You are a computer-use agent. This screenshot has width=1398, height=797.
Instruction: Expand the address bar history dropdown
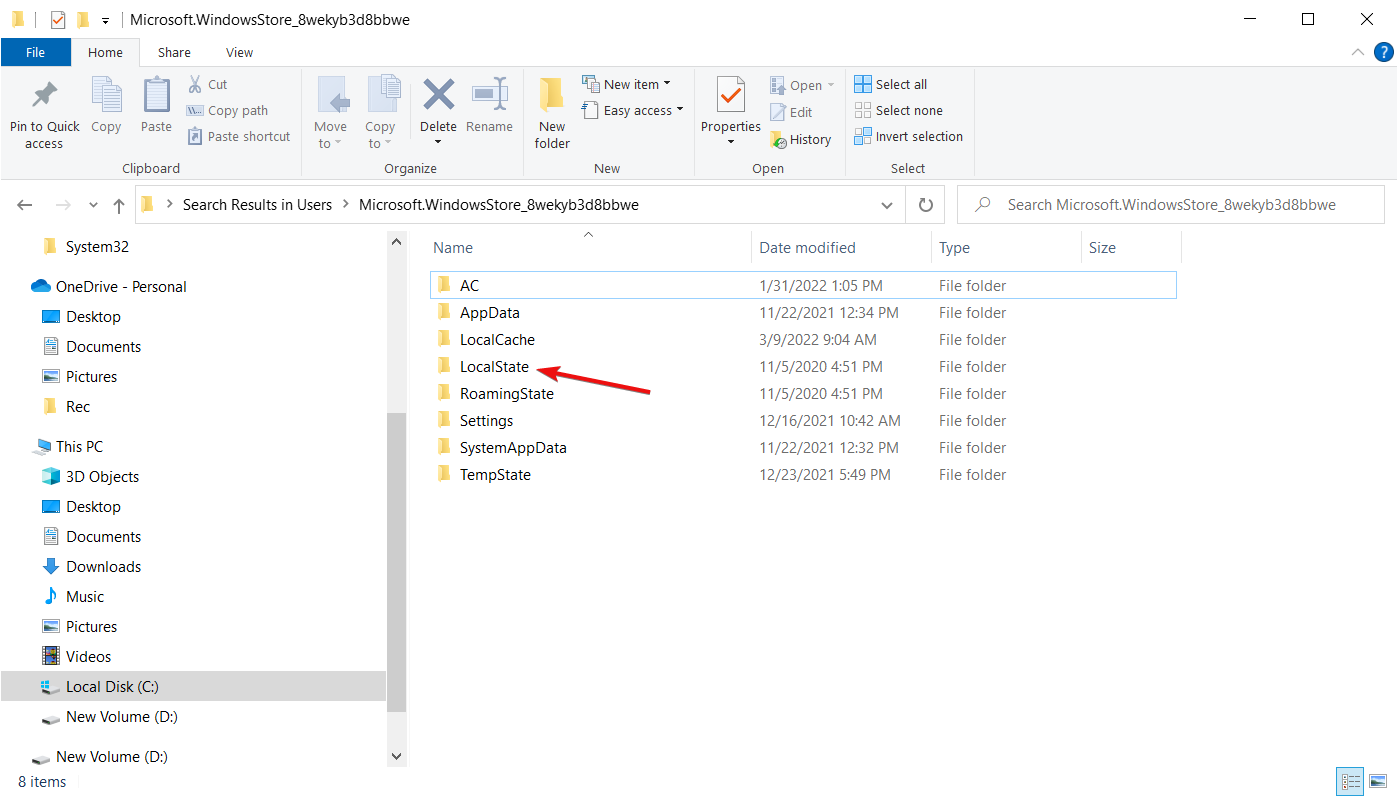[x=886, y=205]
